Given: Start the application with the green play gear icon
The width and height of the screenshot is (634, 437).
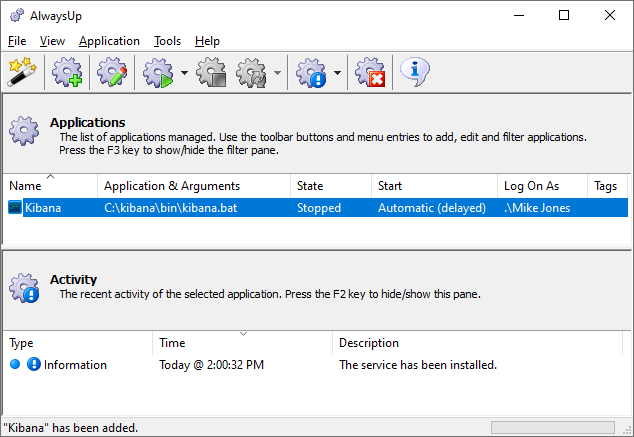Looking at the screenshot, I should (159, 72).
